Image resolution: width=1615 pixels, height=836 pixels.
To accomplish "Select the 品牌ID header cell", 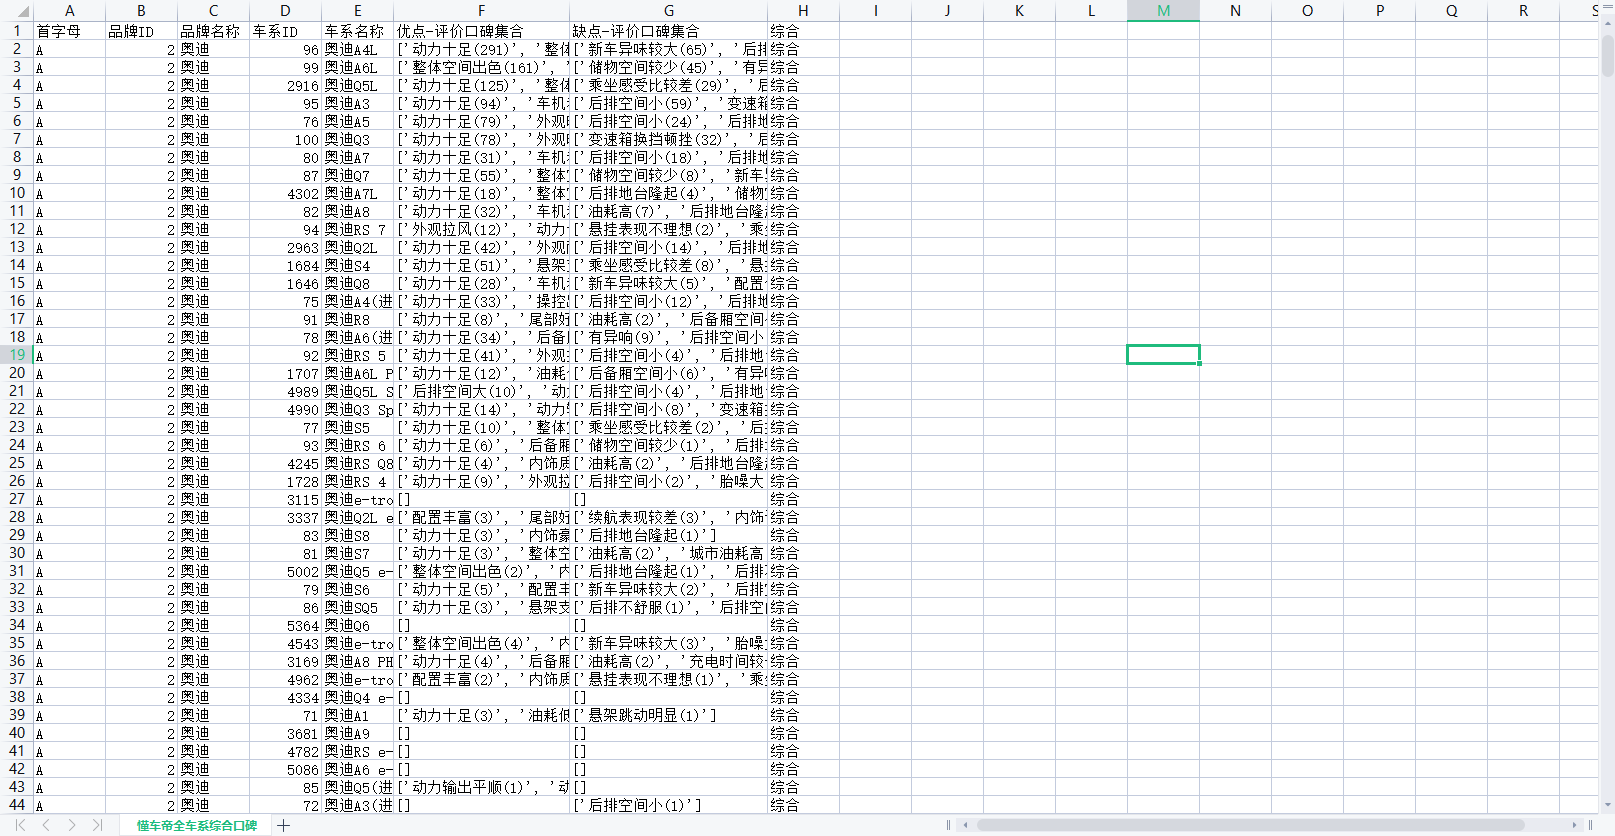I will click(141, 31).
